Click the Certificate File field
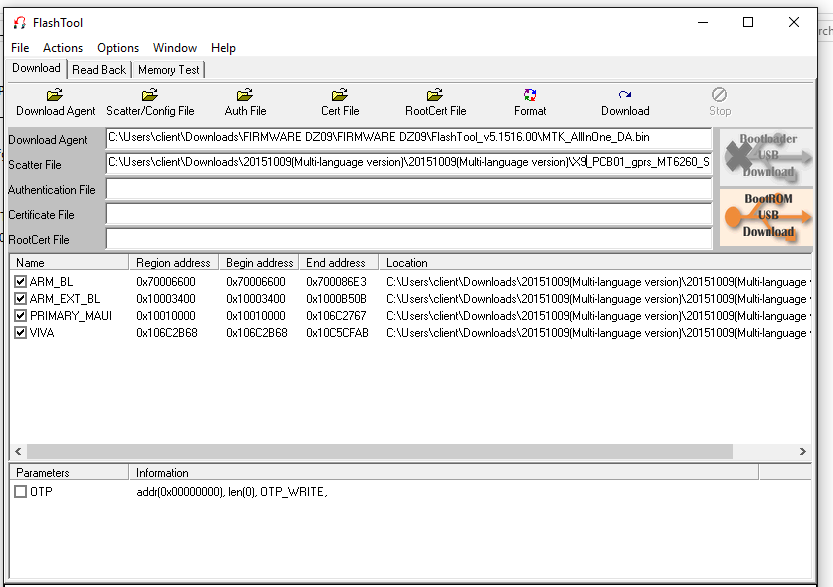 [409, 214]
